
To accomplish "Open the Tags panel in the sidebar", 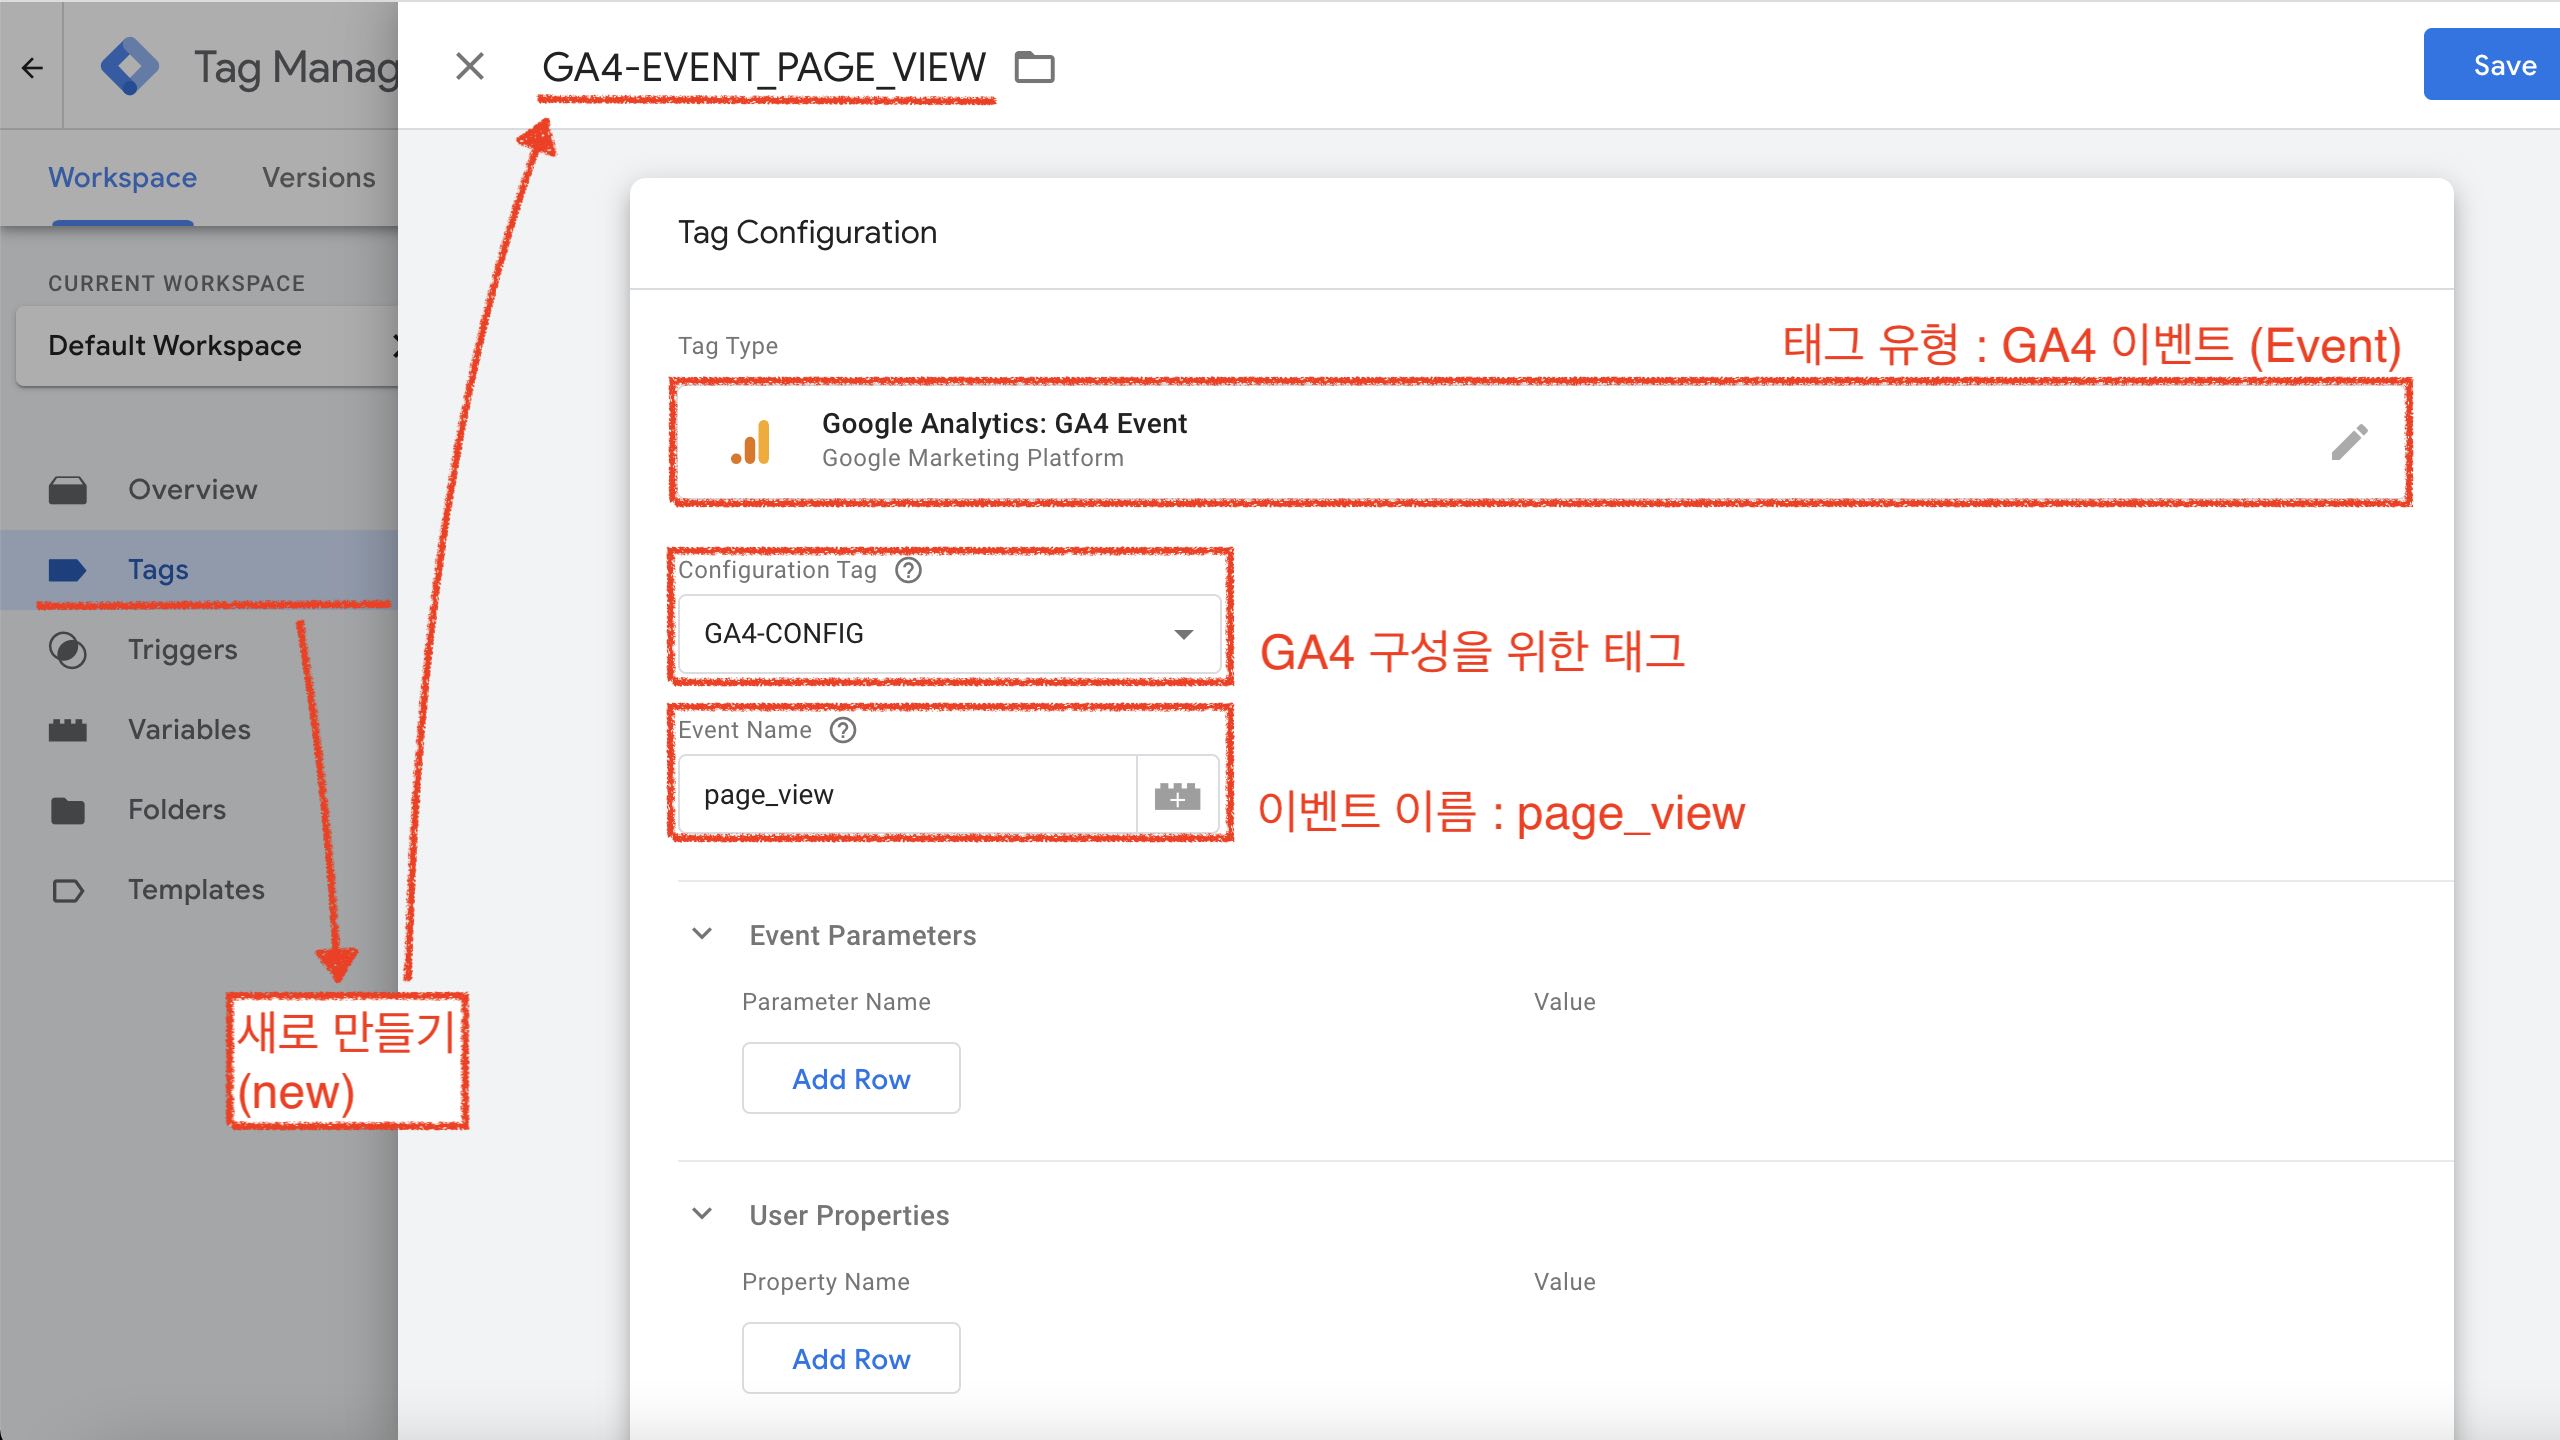I will [157, 568].
